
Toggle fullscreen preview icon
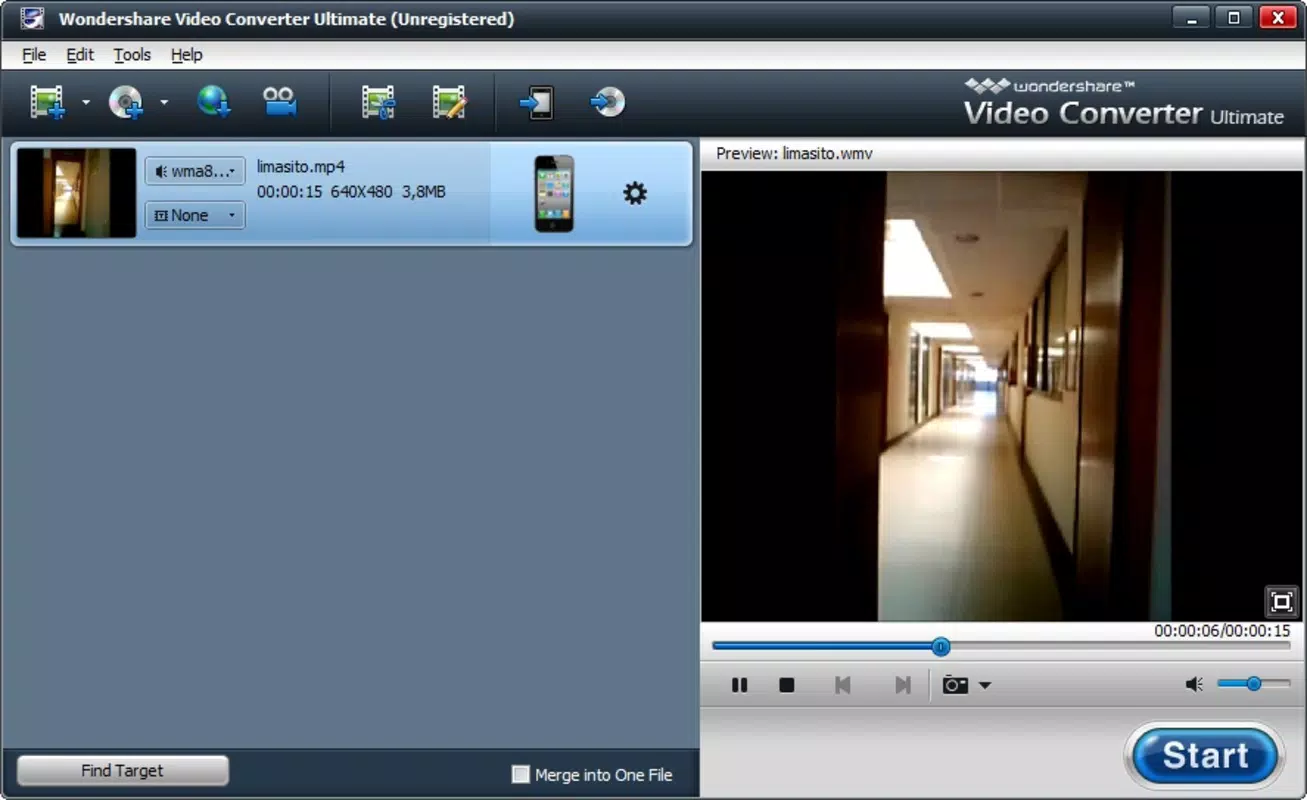pos(1281,601)
